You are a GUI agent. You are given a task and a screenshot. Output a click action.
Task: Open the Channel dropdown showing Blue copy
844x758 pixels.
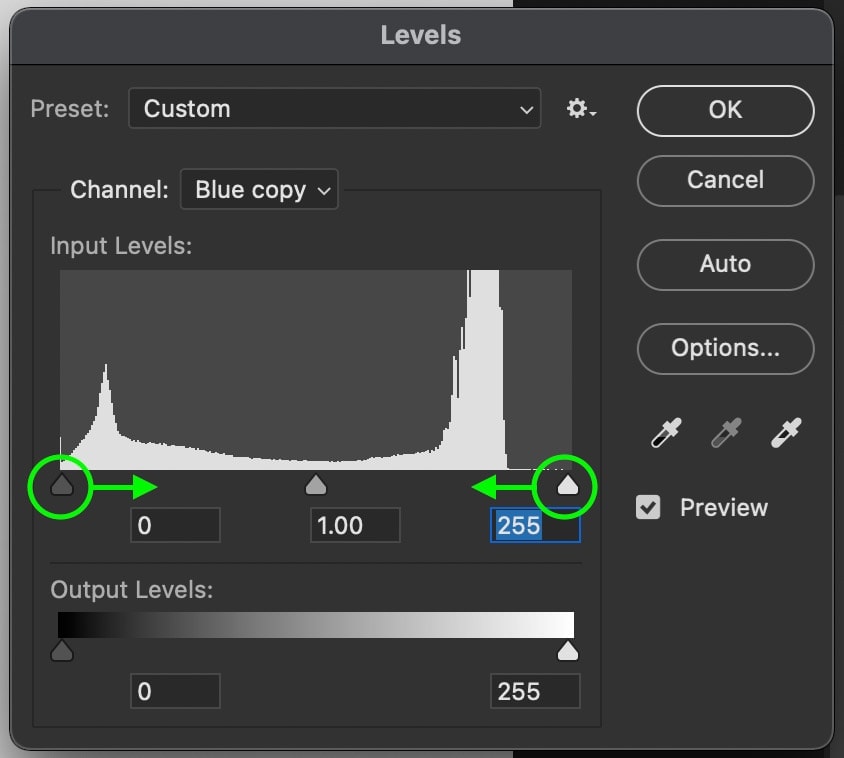click(259, 190)
